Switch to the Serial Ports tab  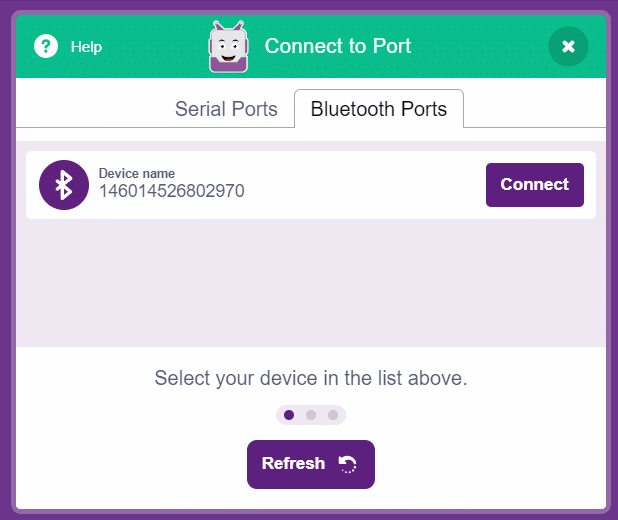point(226,109)
